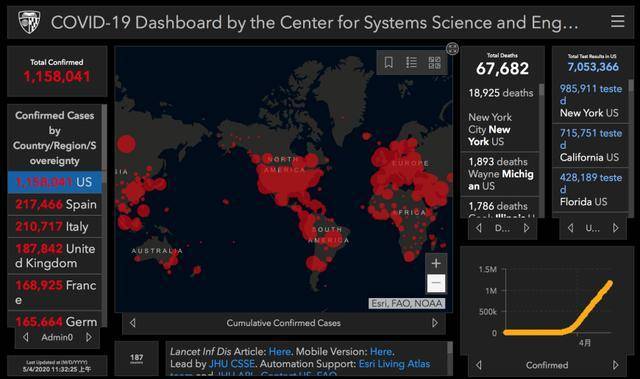Open the Esri Living Atlas link
The width and height of the screenshot is (640, 379).
(x=394, y=363)
